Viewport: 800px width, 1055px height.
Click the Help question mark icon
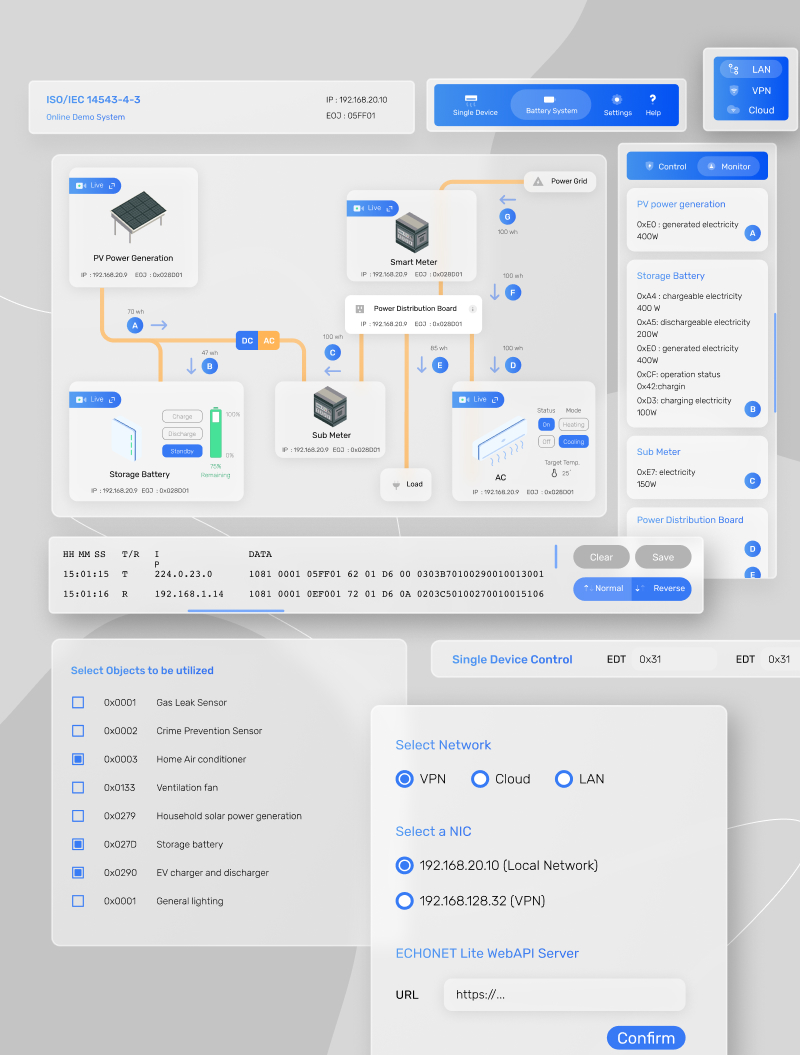pos(653,99)
